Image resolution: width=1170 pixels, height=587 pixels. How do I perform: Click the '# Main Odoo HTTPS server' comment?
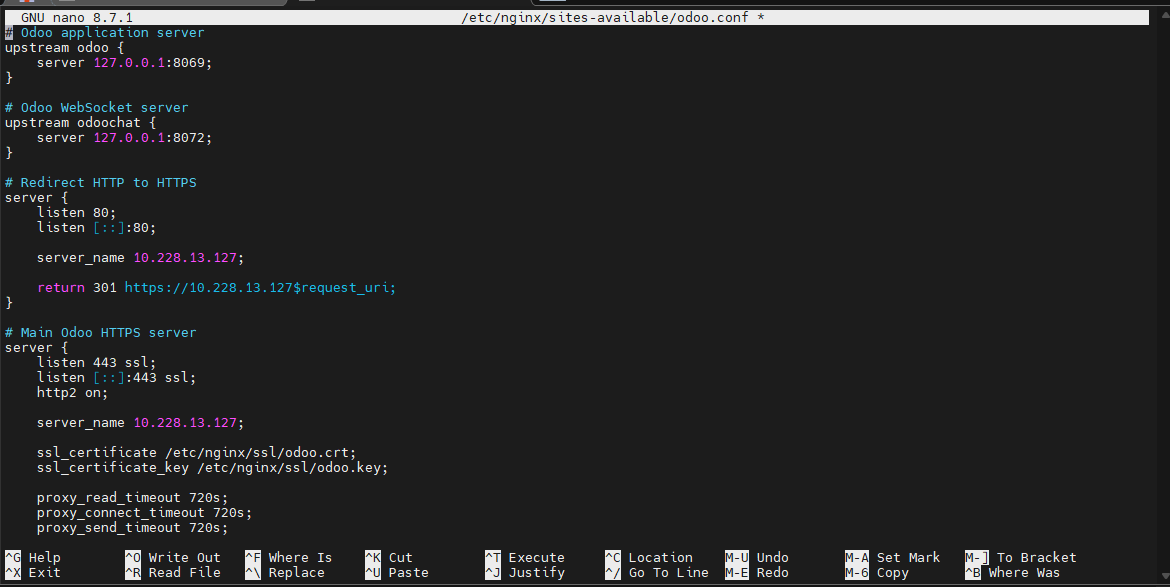101,333
